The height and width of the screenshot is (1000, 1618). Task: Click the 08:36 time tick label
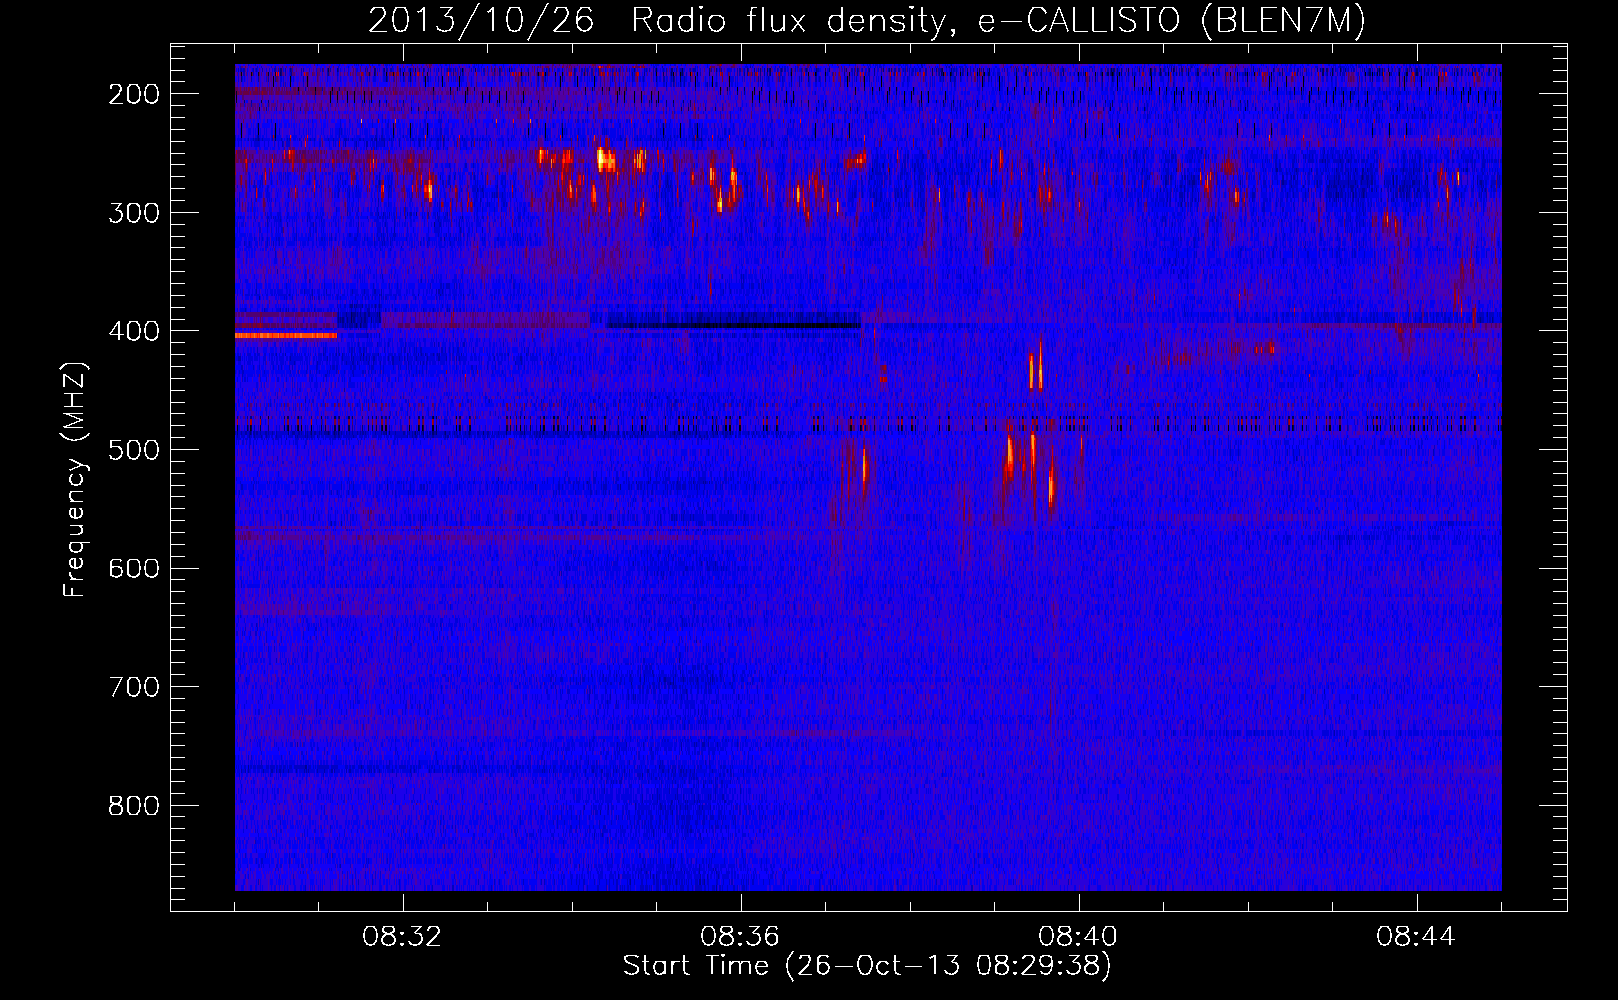click(740, 937)
